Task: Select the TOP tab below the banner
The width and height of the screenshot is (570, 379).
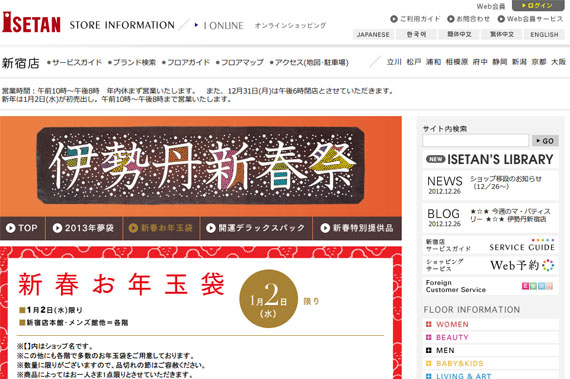Action: [23, 228]
